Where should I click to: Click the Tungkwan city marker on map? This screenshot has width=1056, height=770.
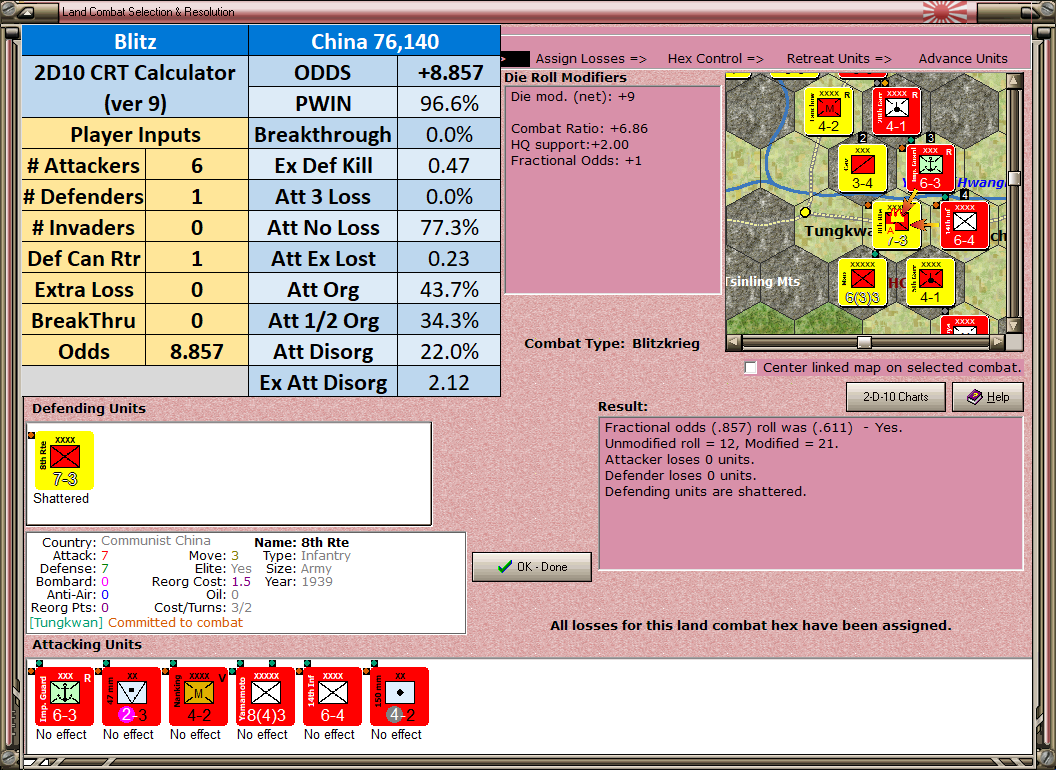click(805, 212)
